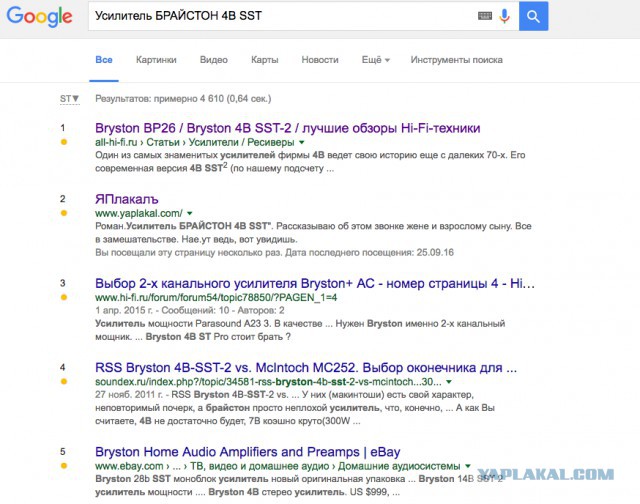Click the blue search magnifier button
Viewport: 640px width, 504px height.
click(x=533, y=16)
